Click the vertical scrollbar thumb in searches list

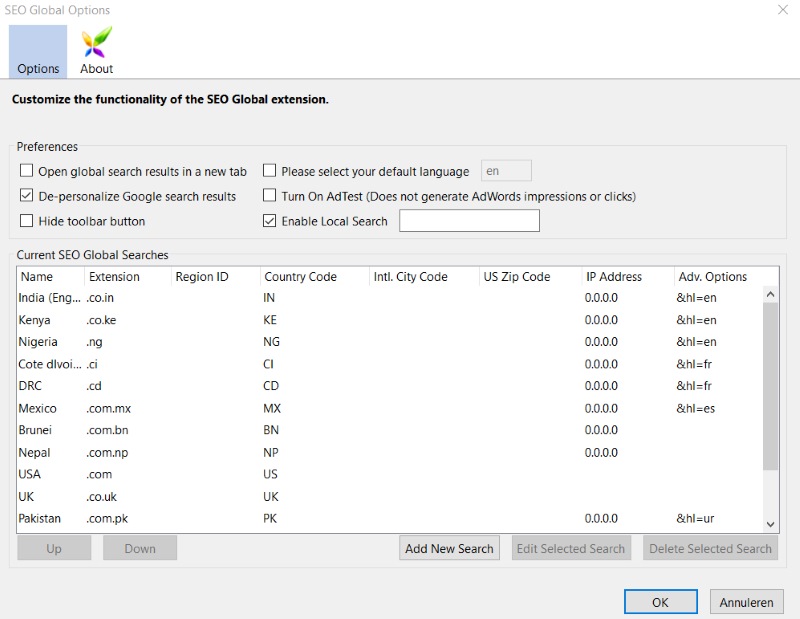tap(770, 386)
